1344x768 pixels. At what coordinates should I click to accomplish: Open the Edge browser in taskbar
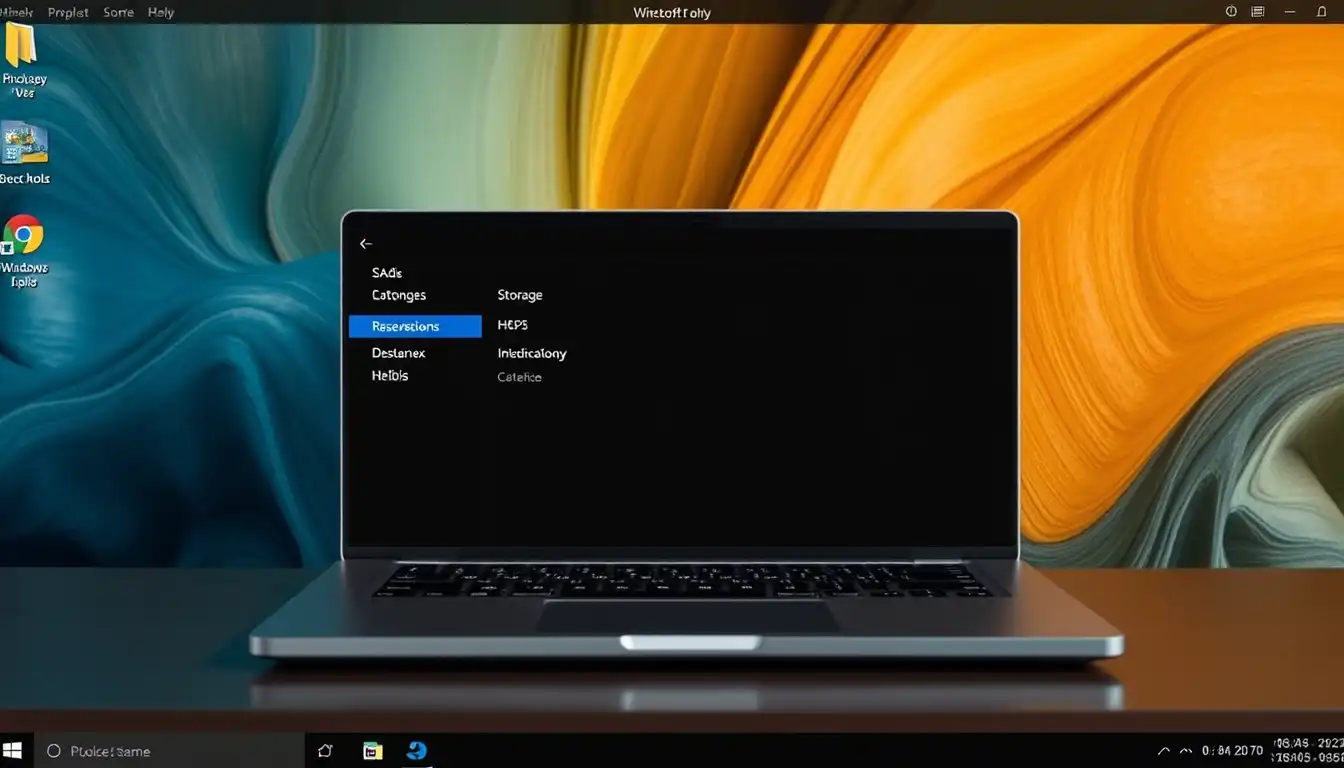tap(417, 750)
